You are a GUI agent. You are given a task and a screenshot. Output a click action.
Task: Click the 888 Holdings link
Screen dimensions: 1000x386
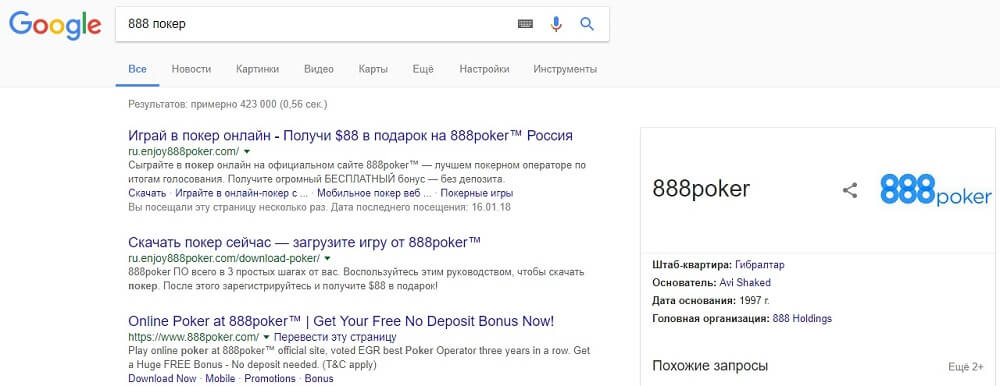click(x=802, y=318)
